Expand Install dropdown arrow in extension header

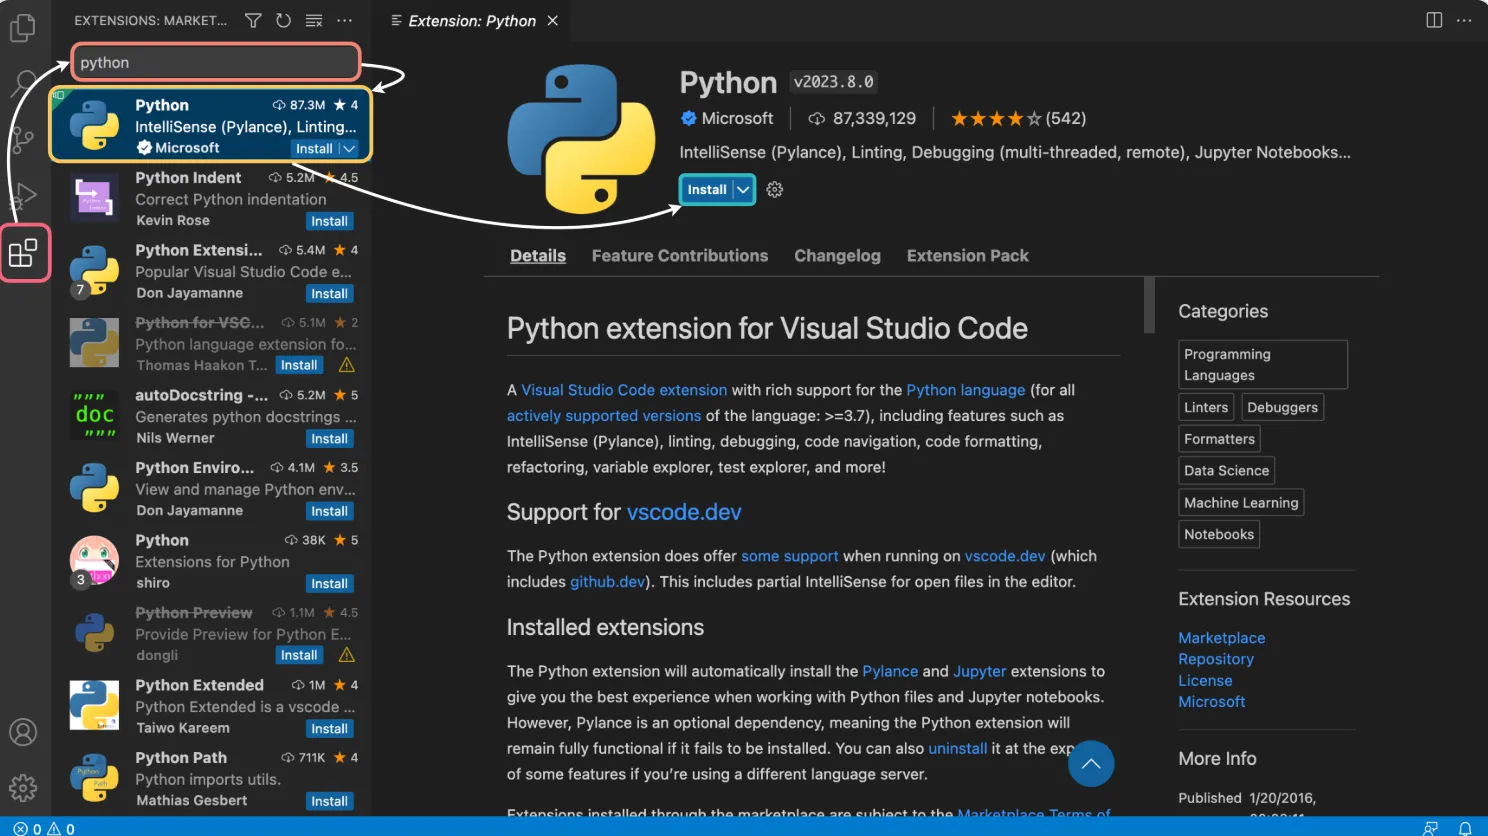click(x=743, y=189)
